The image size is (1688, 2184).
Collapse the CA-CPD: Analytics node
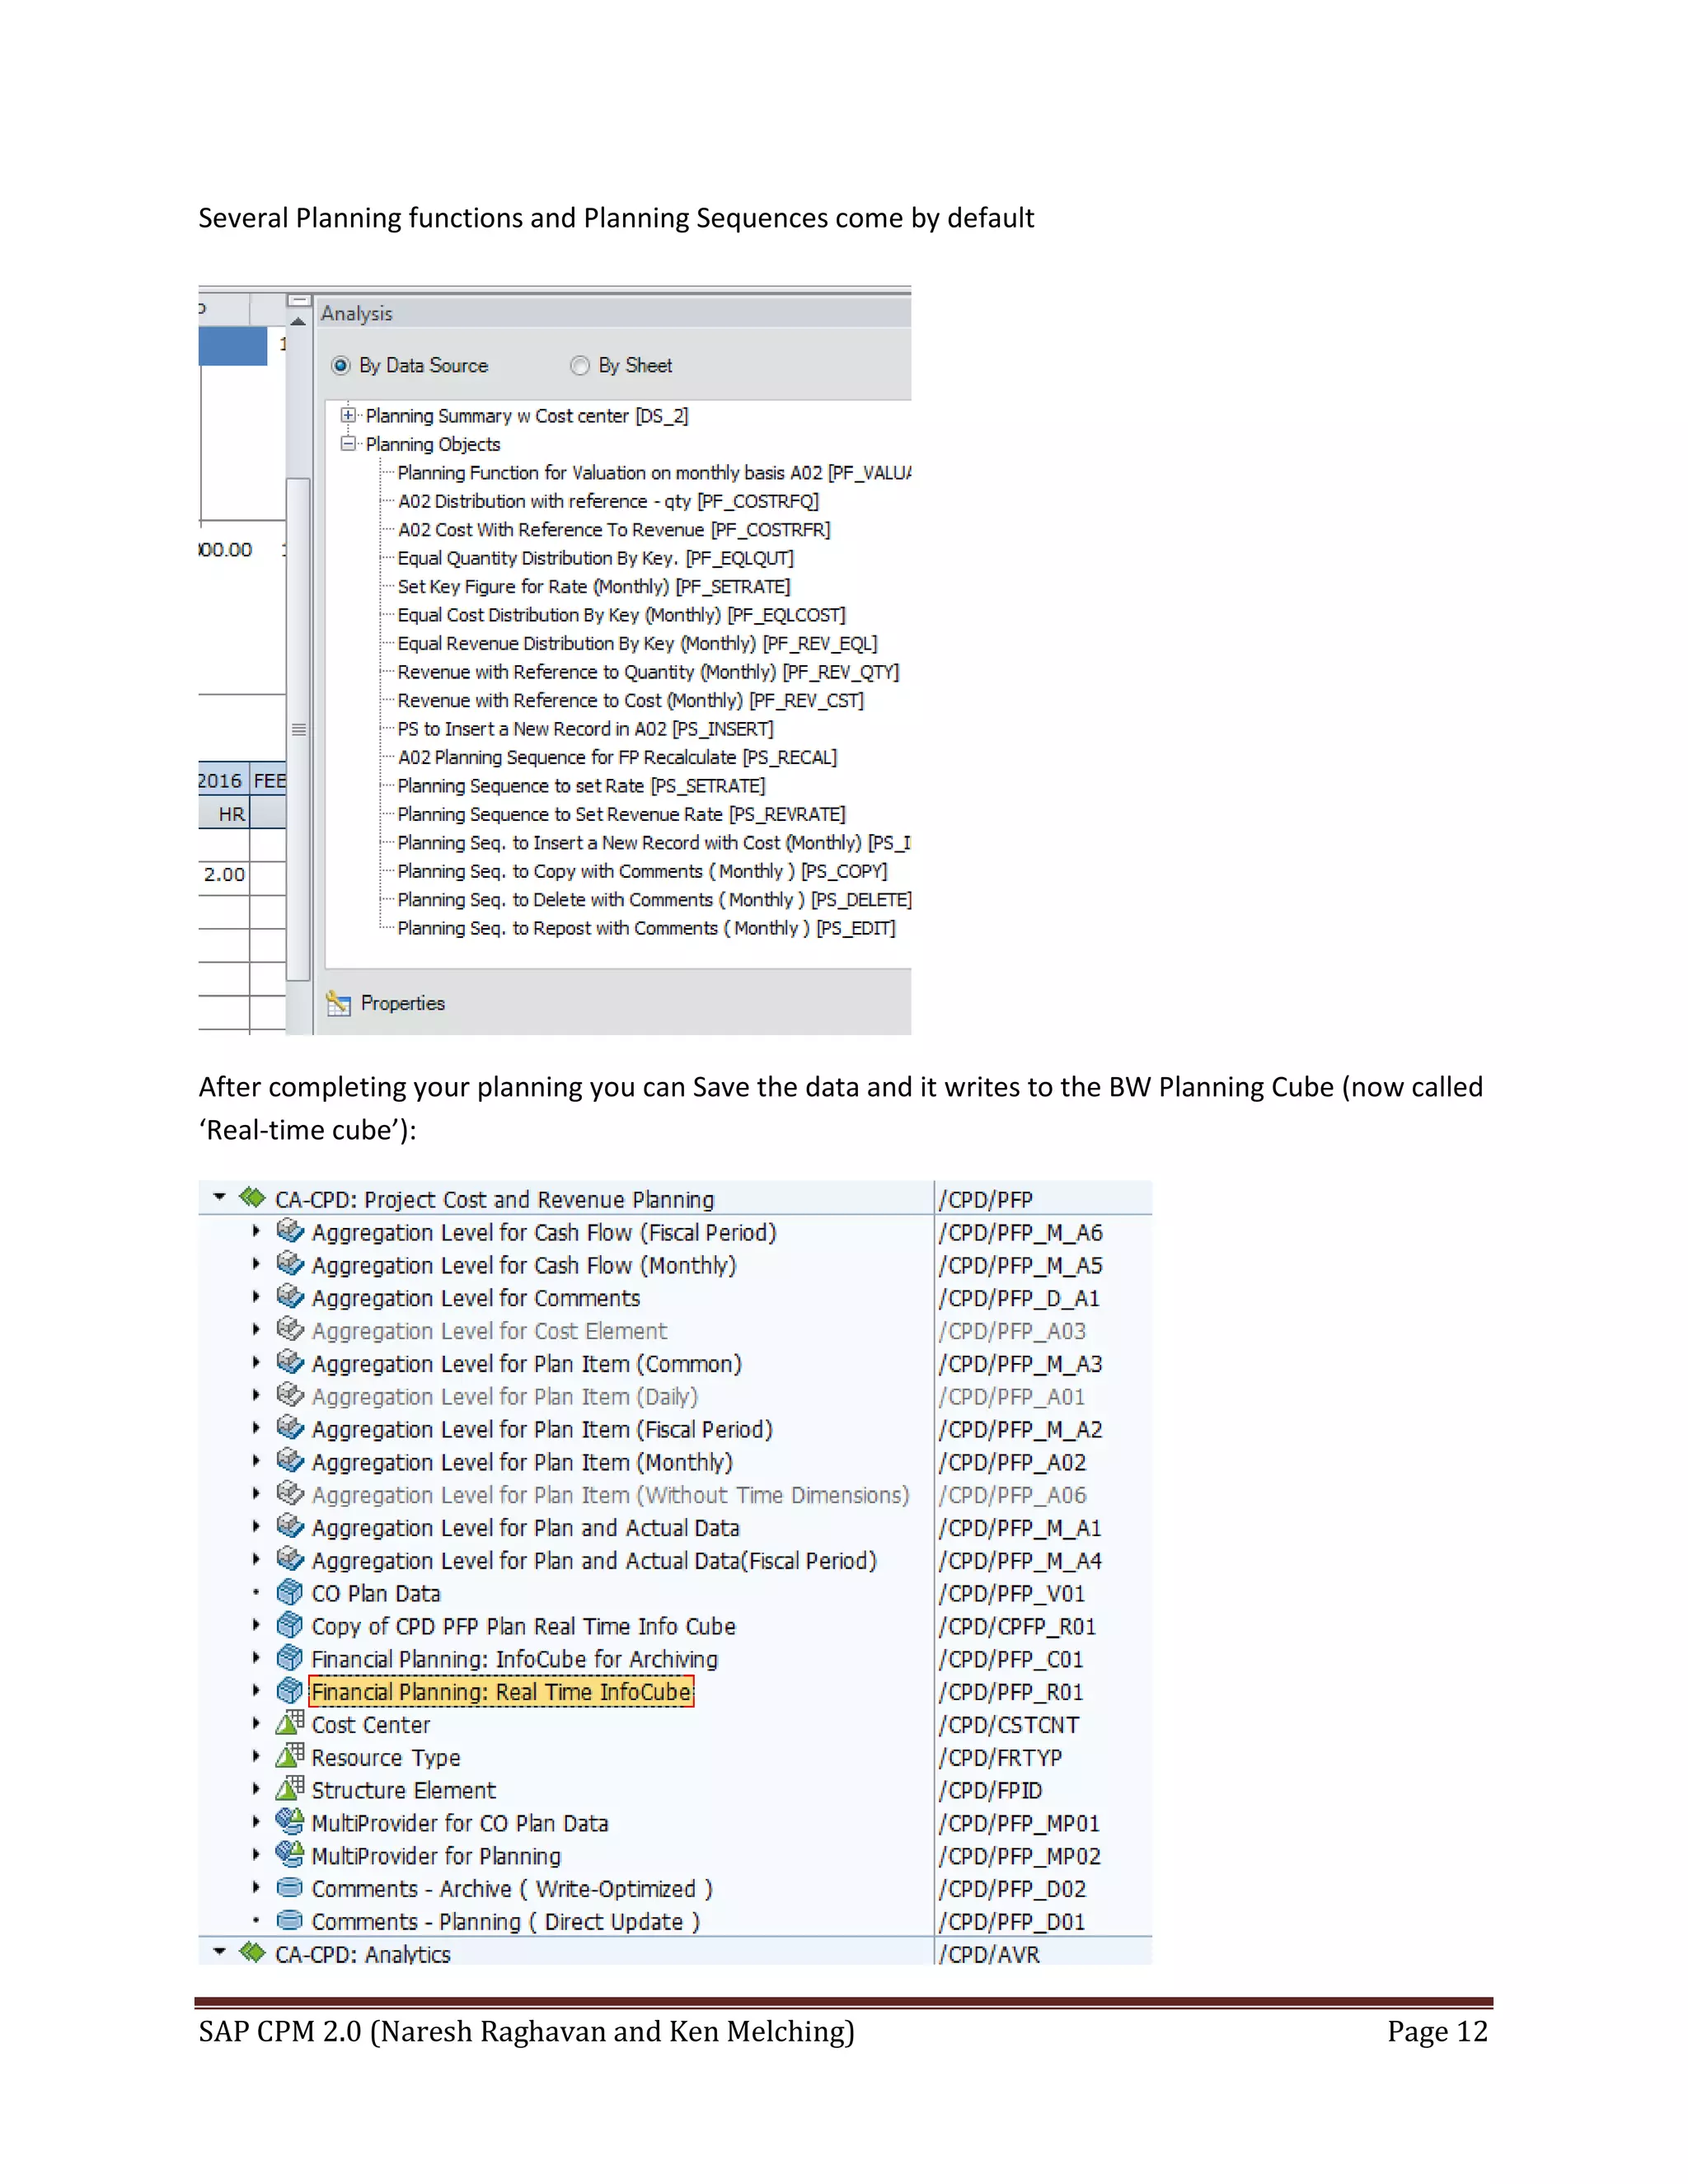click(219, 1952)
